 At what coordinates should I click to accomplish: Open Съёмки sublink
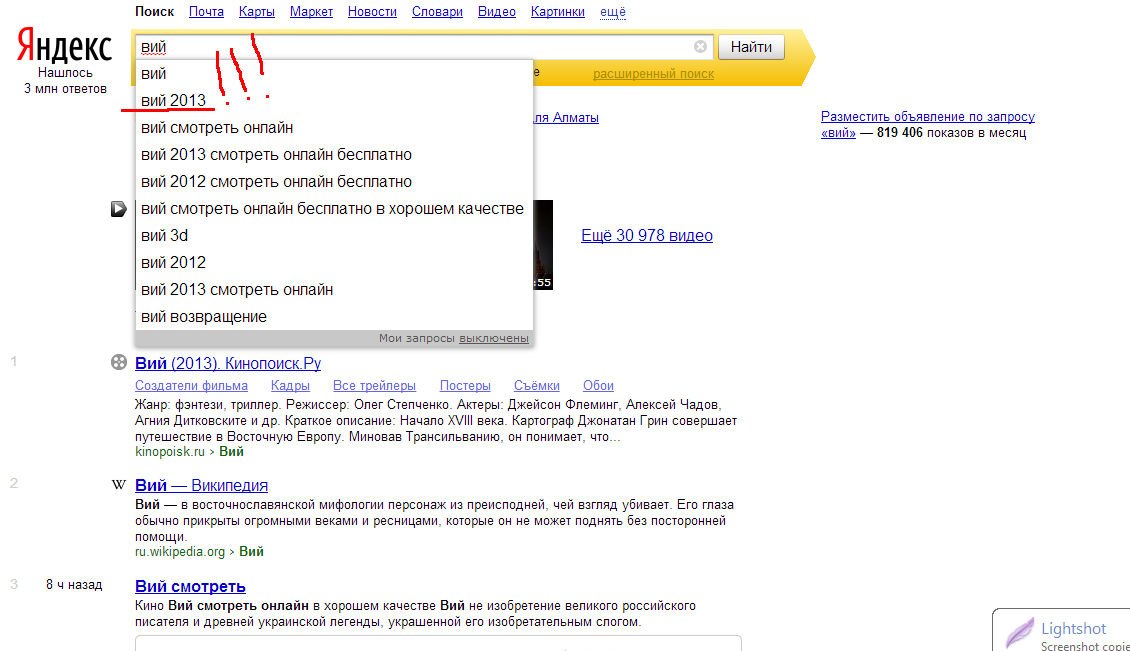pyautogui.click(x=536, y=386)
